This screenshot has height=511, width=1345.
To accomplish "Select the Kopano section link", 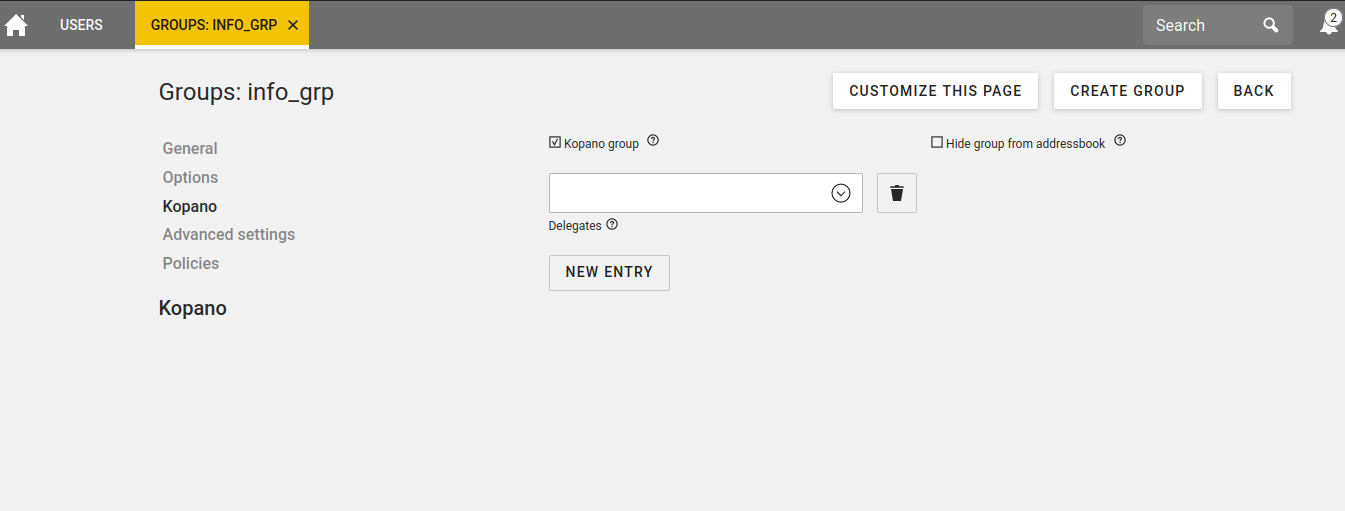I will click(190, 206).
